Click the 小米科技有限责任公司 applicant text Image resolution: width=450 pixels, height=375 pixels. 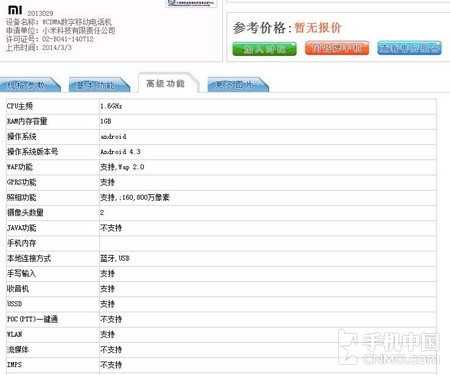click(79, 31)
